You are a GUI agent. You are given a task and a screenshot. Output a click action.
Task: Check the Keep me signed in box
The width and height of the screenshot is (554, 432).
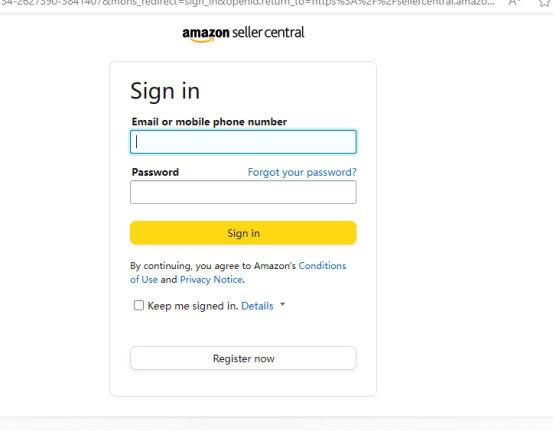tap(139, 306)
